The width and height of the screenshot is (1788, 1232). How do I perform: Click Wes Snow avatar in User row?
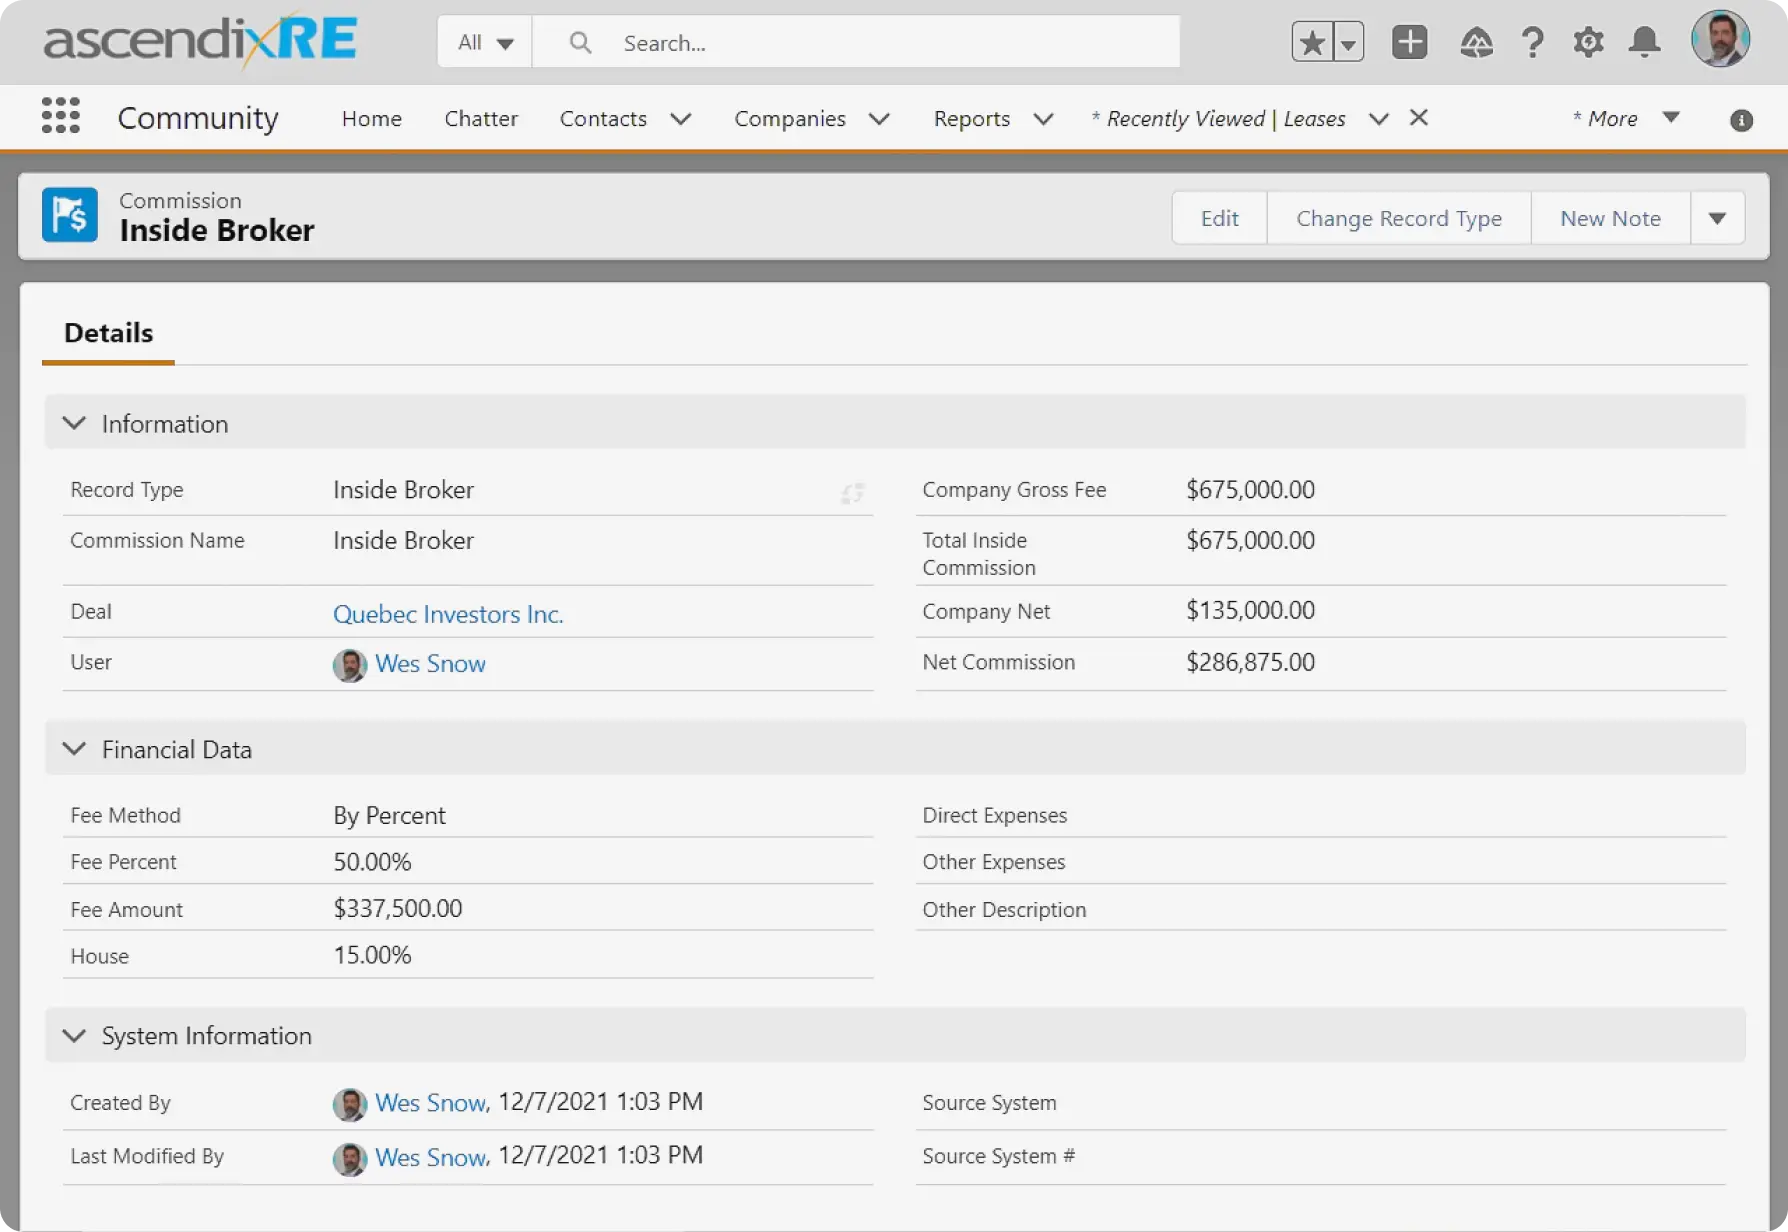pyautogui.click(x=350, y=665)
